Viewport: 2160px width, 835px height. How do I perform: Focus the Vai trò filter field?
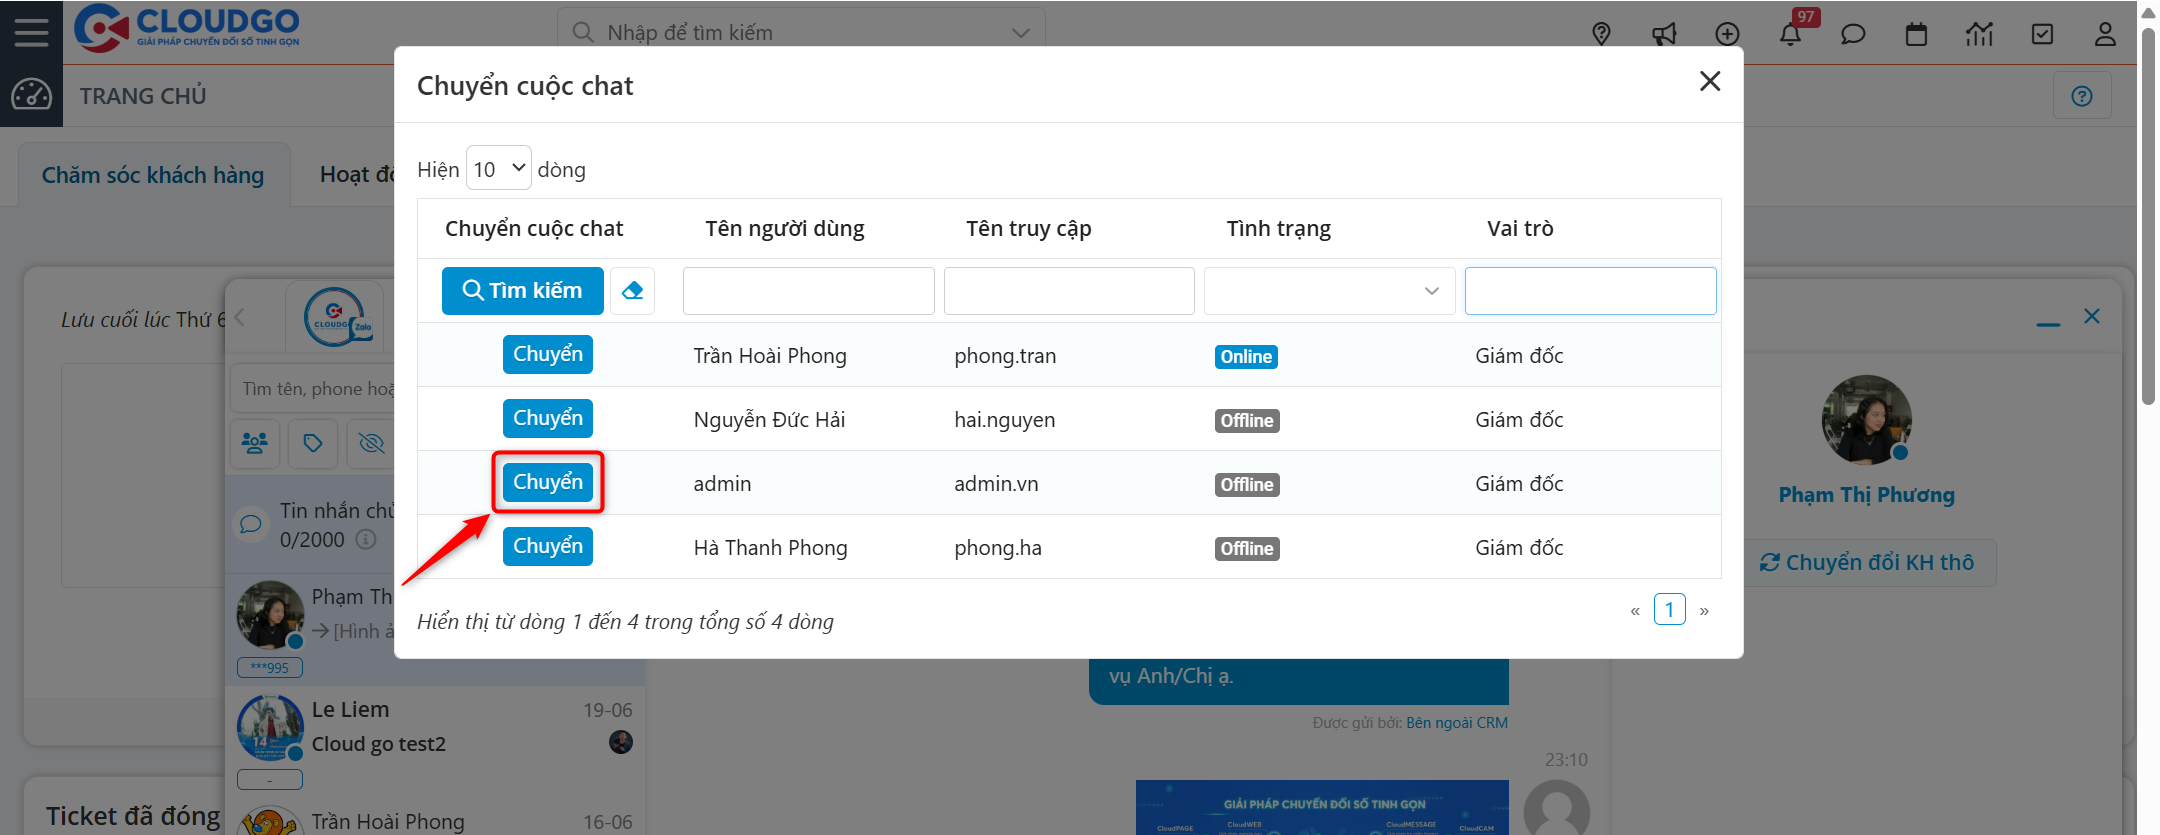pyautogui.click(x=1591, y=291)
